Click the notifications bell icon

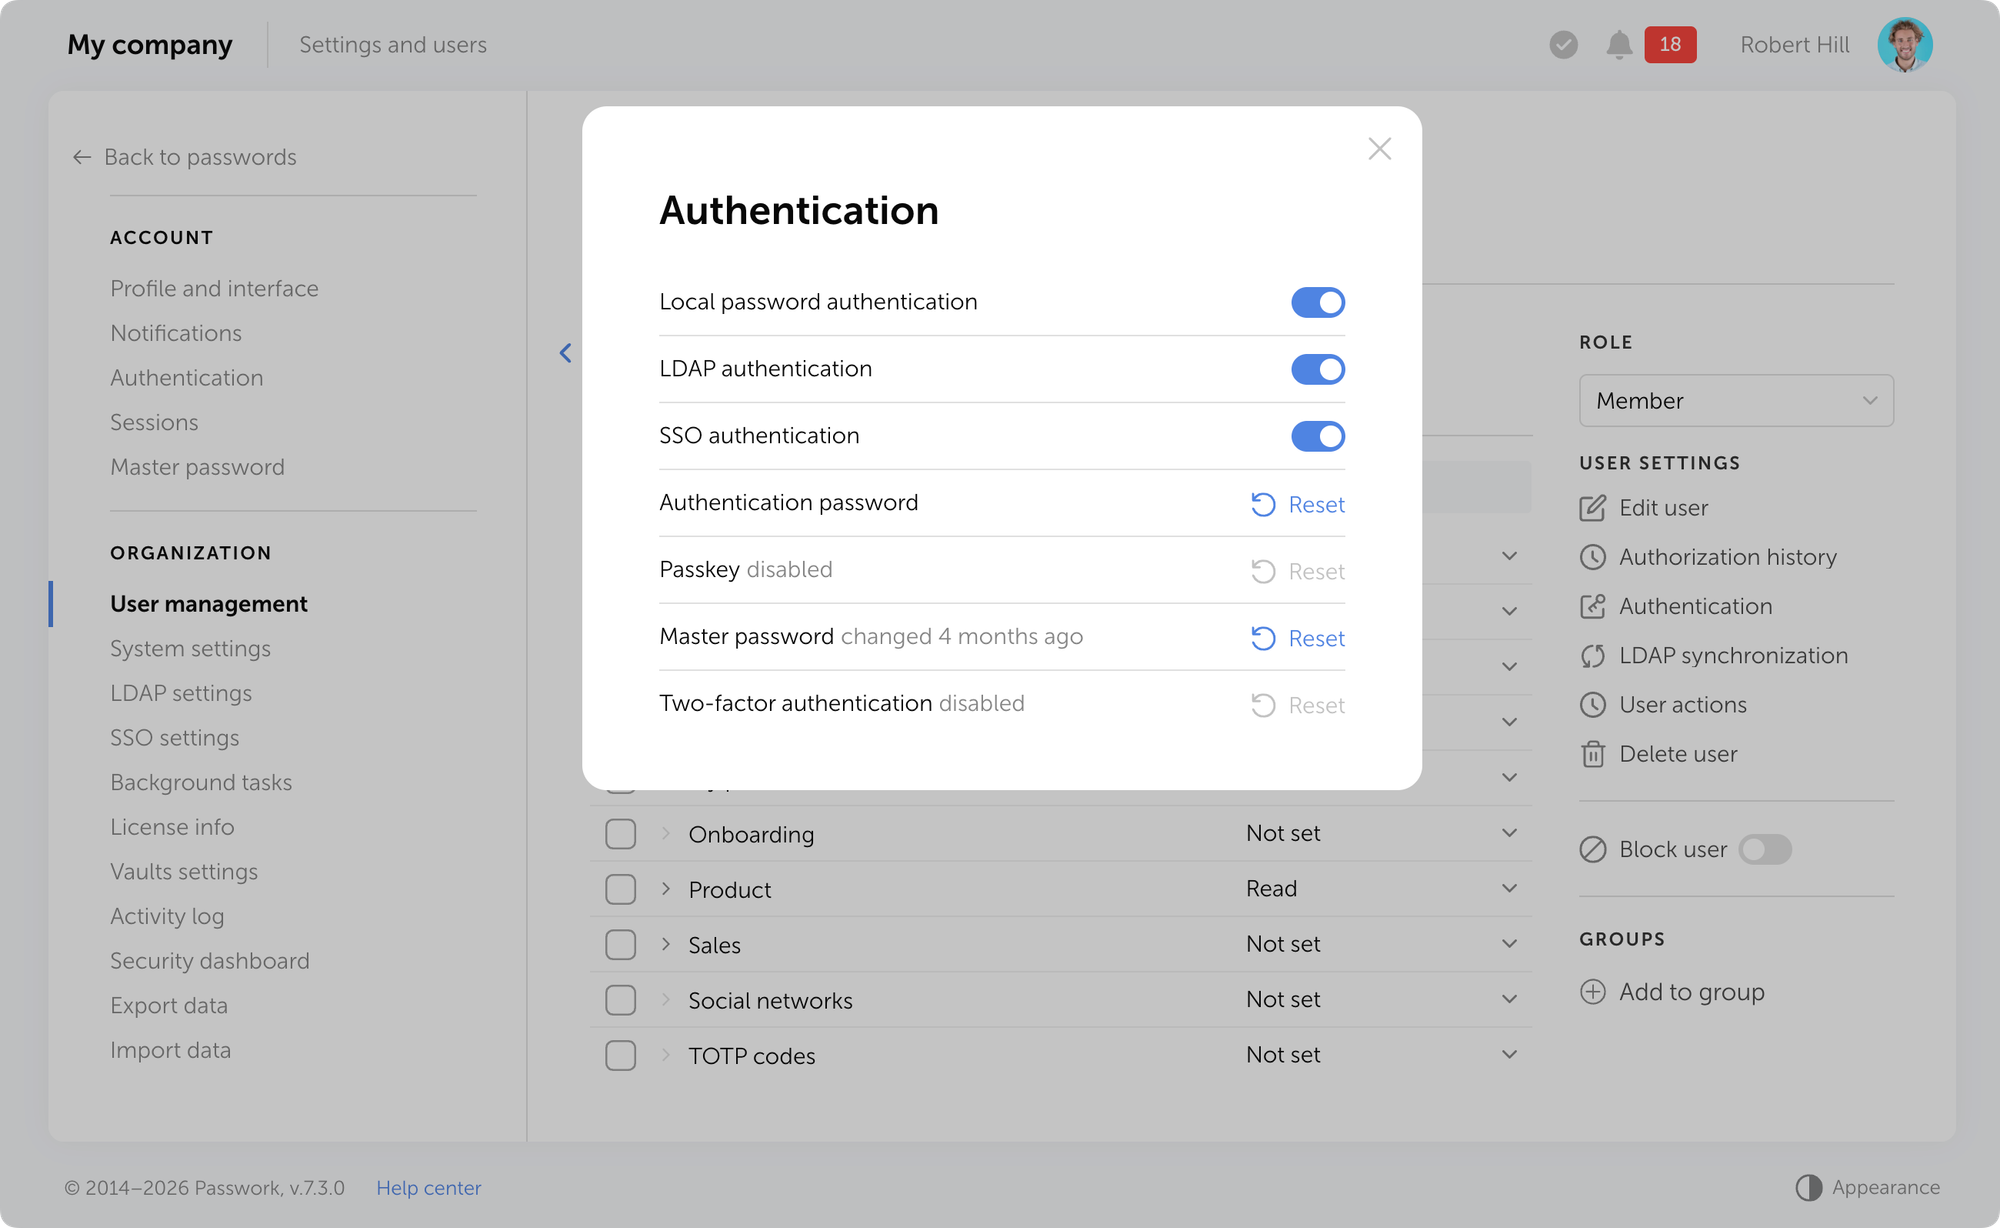click(1619, 45)
